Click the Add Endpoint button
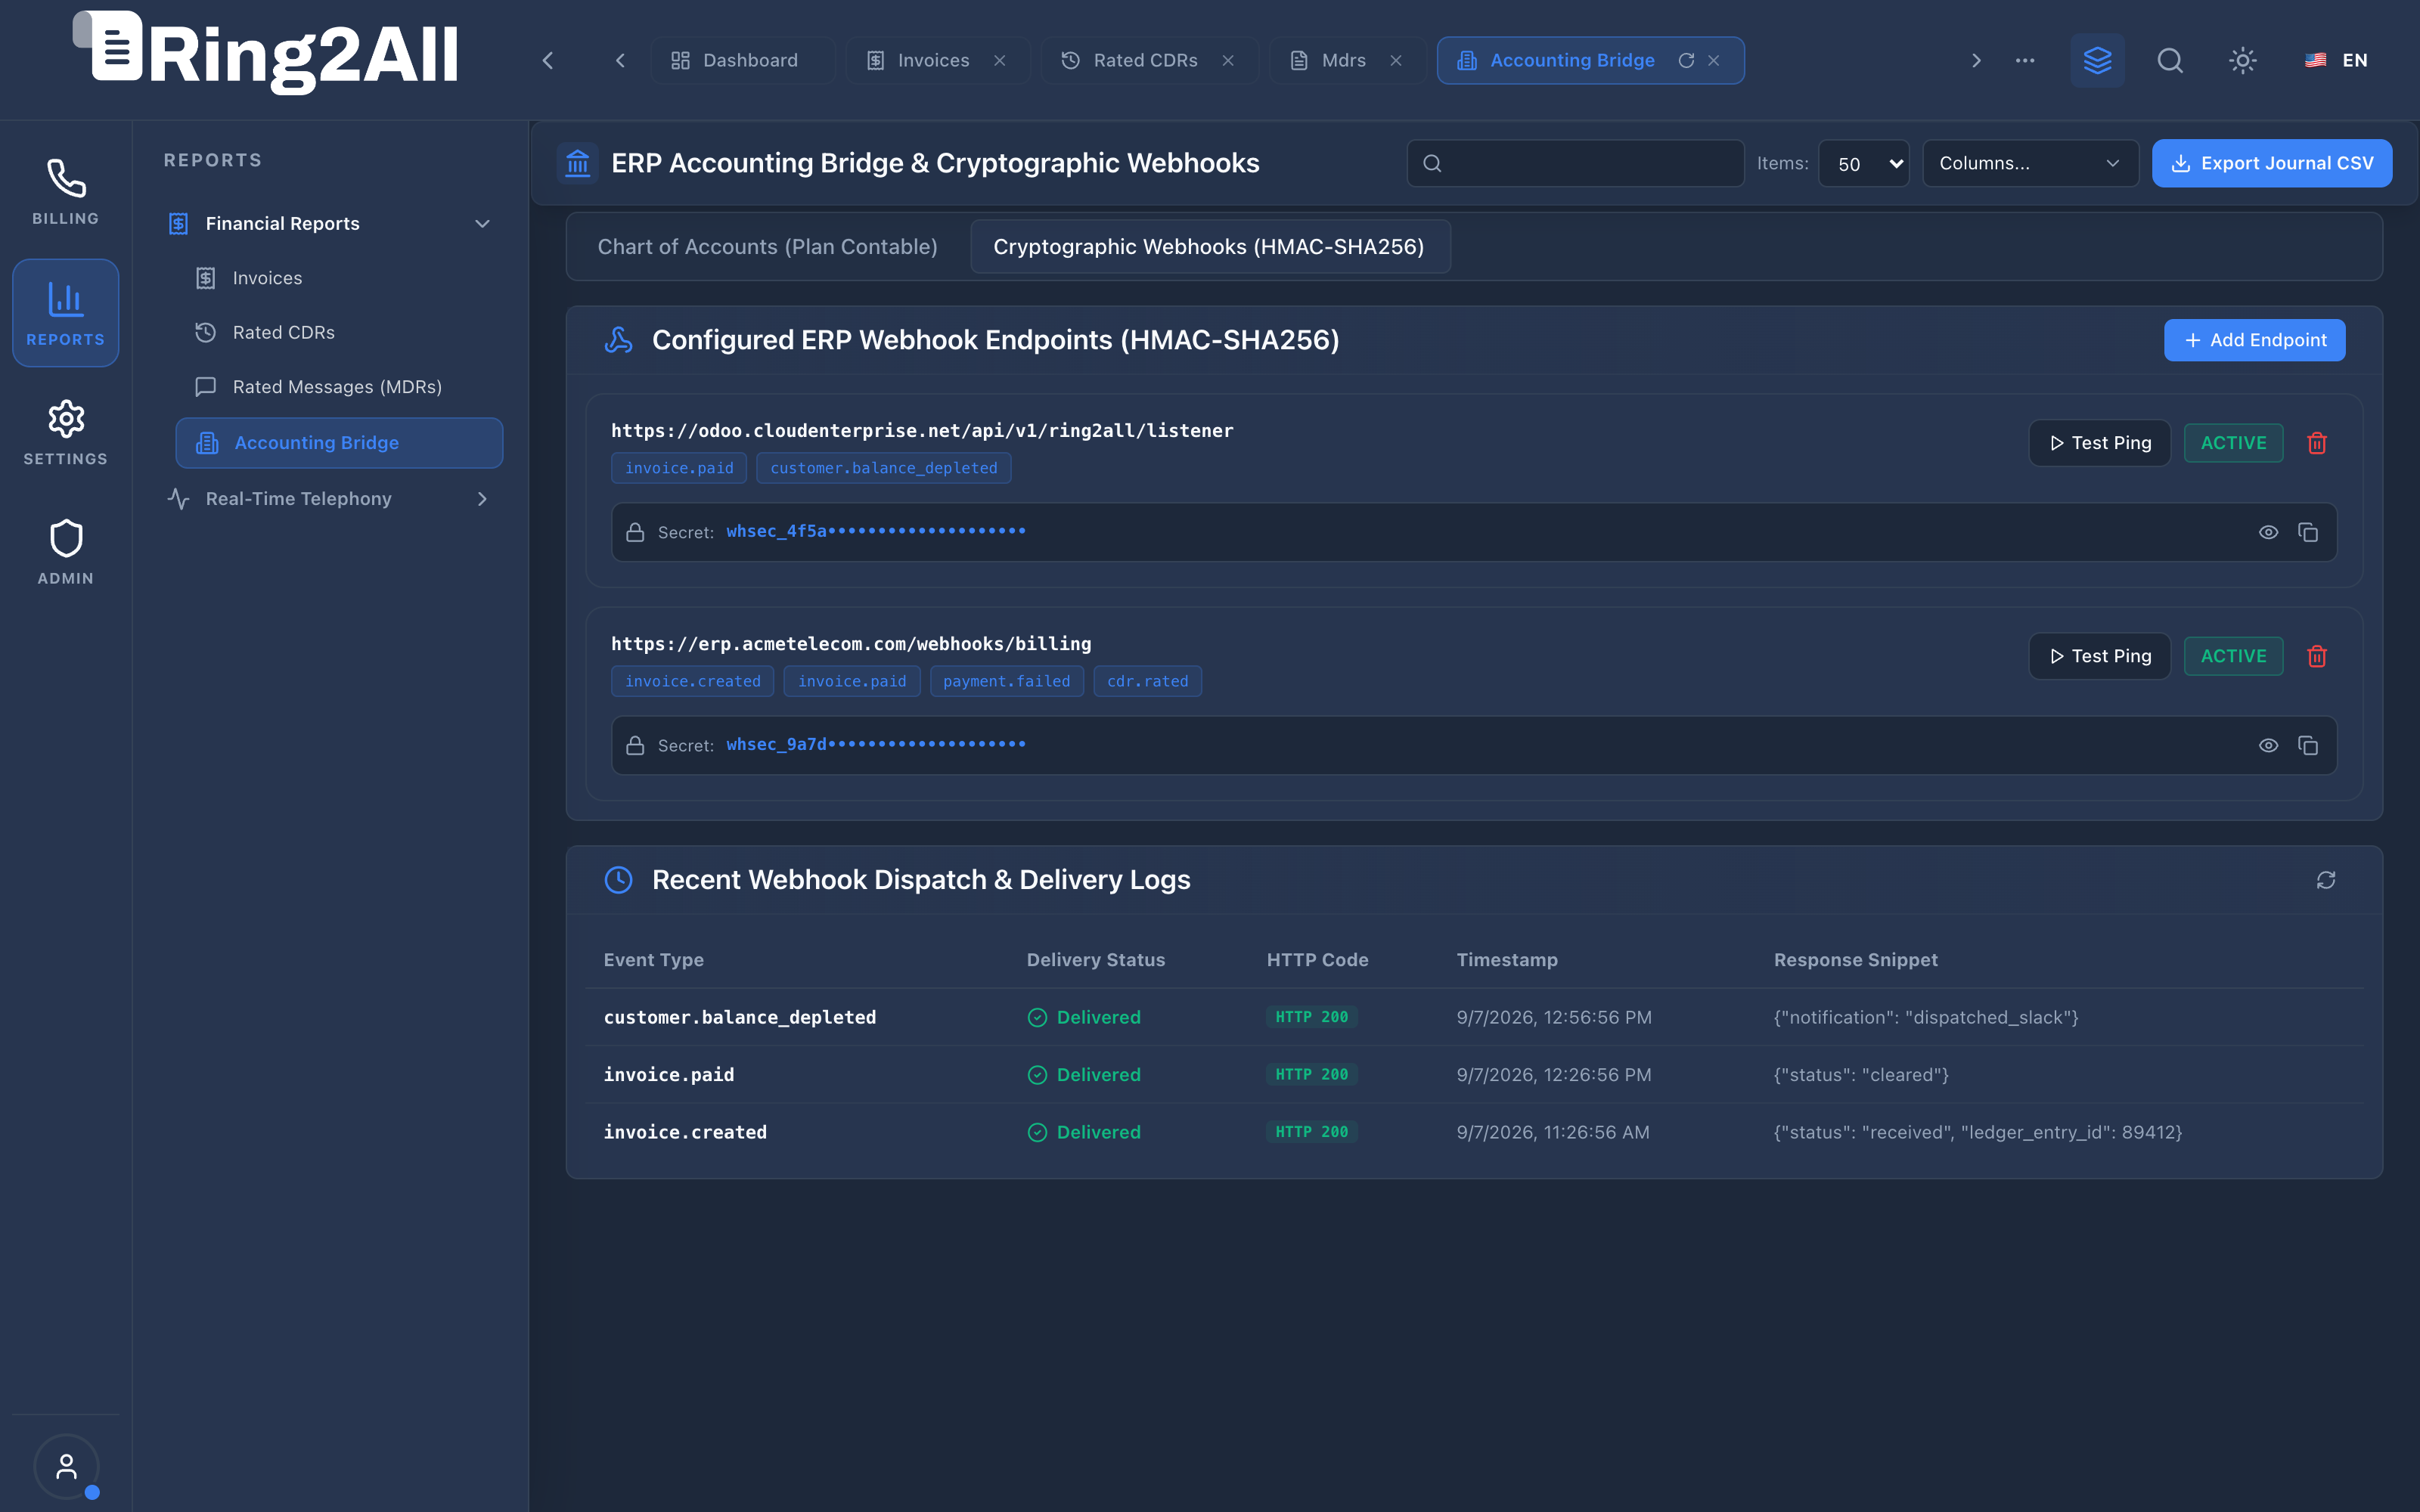The height and width of the screenshot is (1512, 2420). click(2254, 340)
